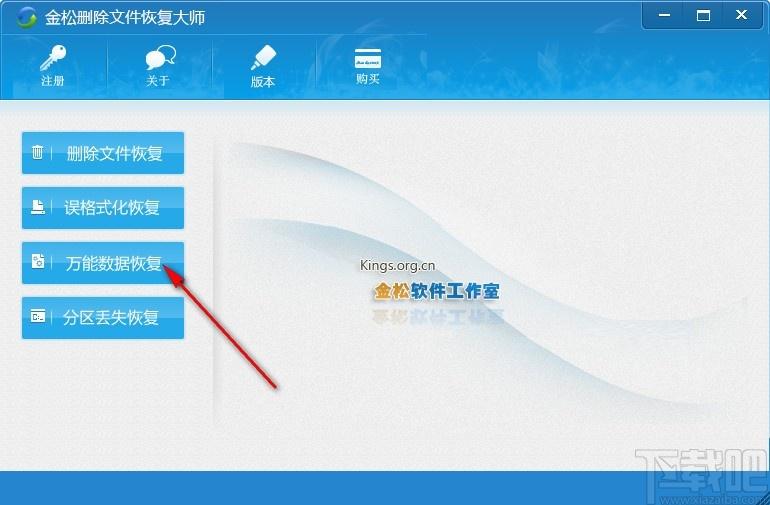
Task: Click the Kings.org.cn text
Action: pyautogui.click(x=397, y=266)
